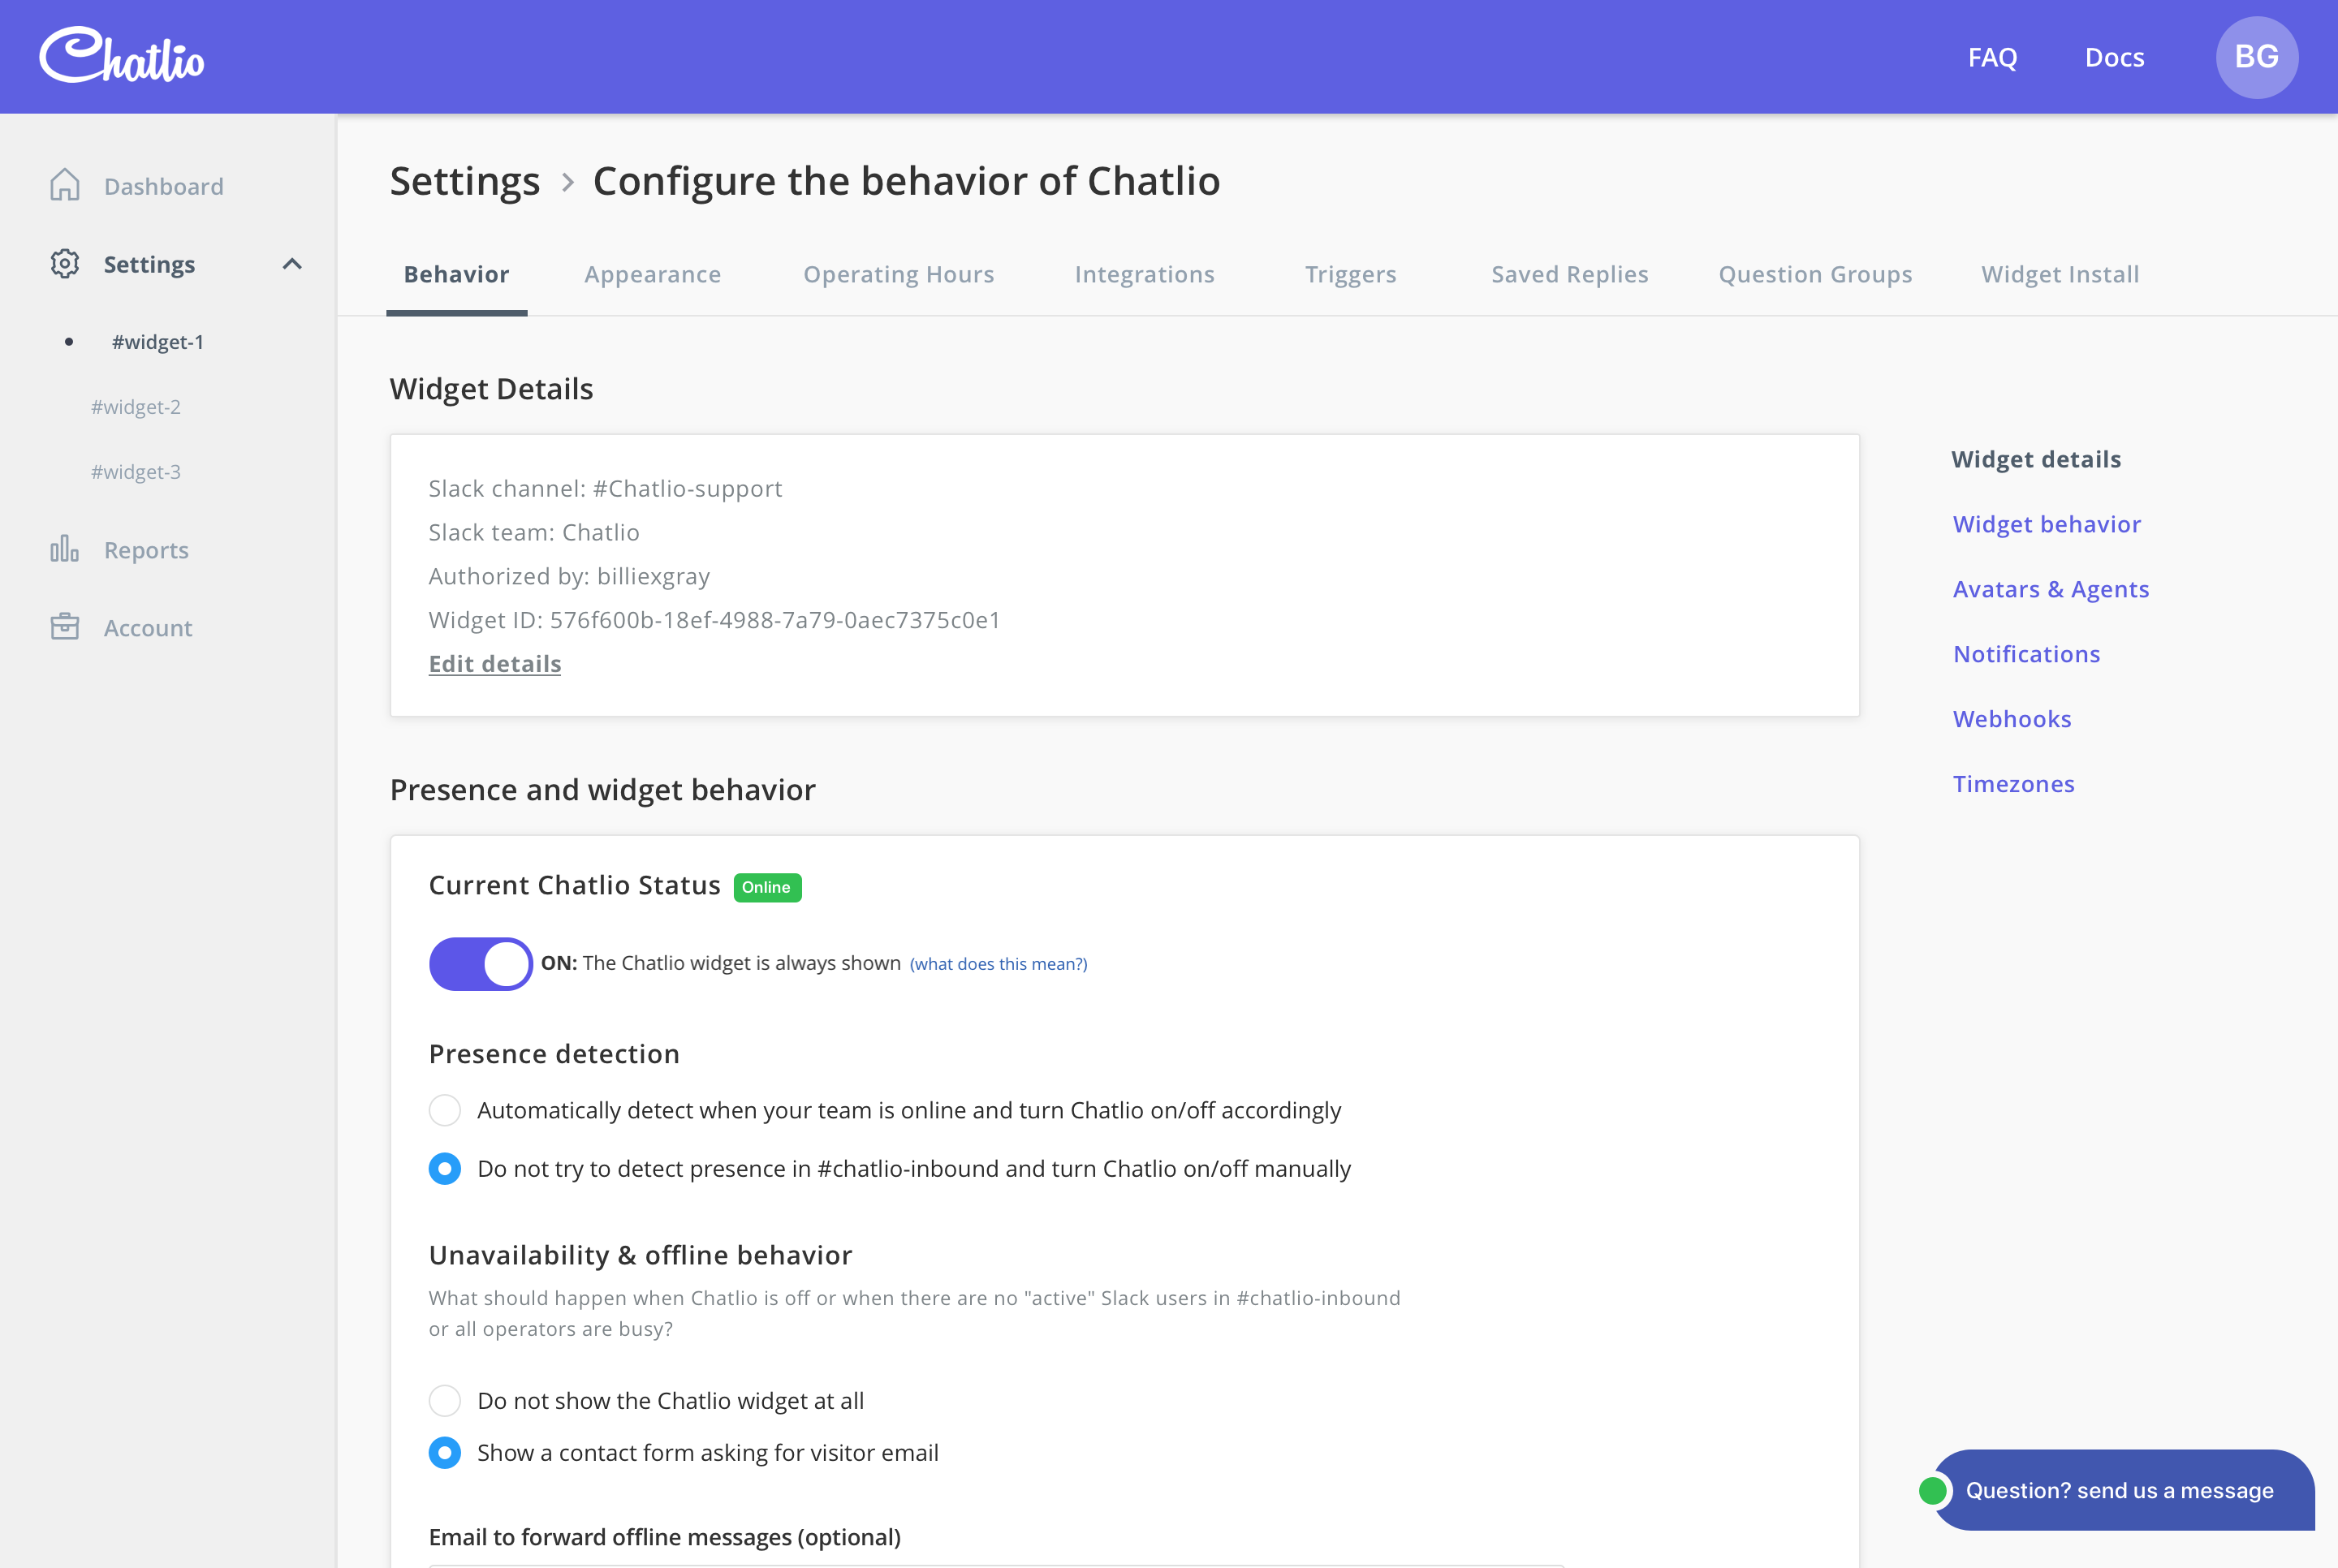Click the Slack channel: #Chatlio-support text
The width and height of the screenshot is (2338, 1568).
605,488
